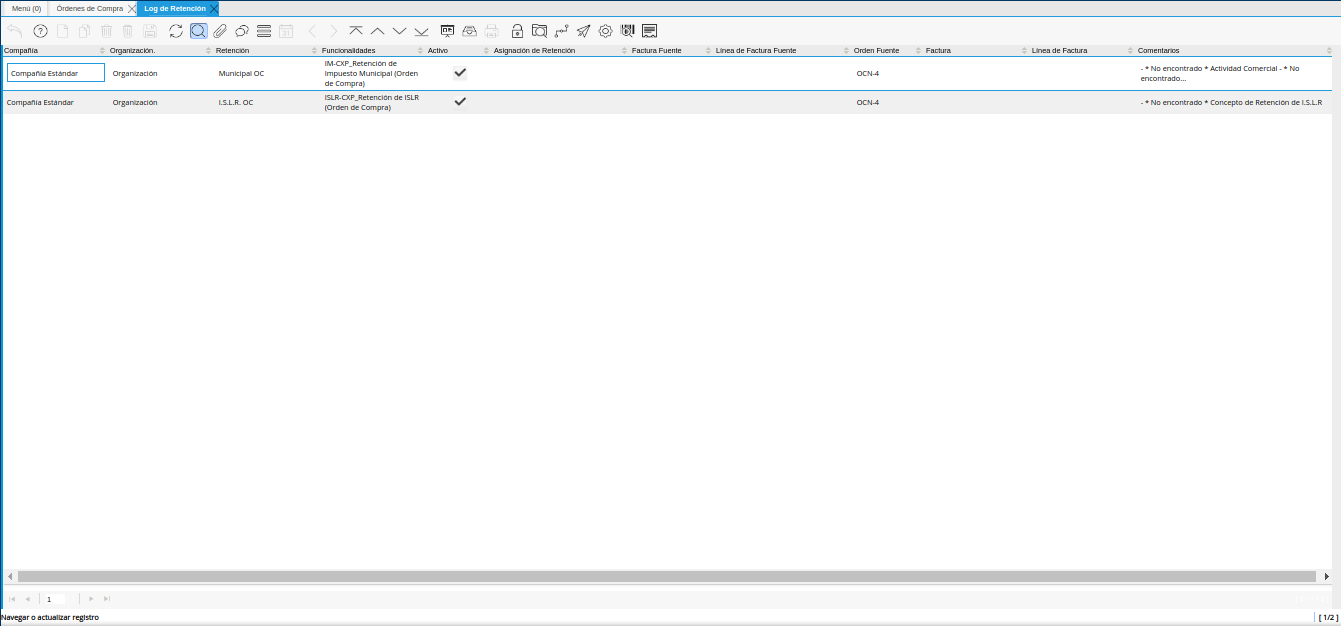Jump to the first record icon
Viewport: 1341px width, 626px height.
tap(356, 31)
